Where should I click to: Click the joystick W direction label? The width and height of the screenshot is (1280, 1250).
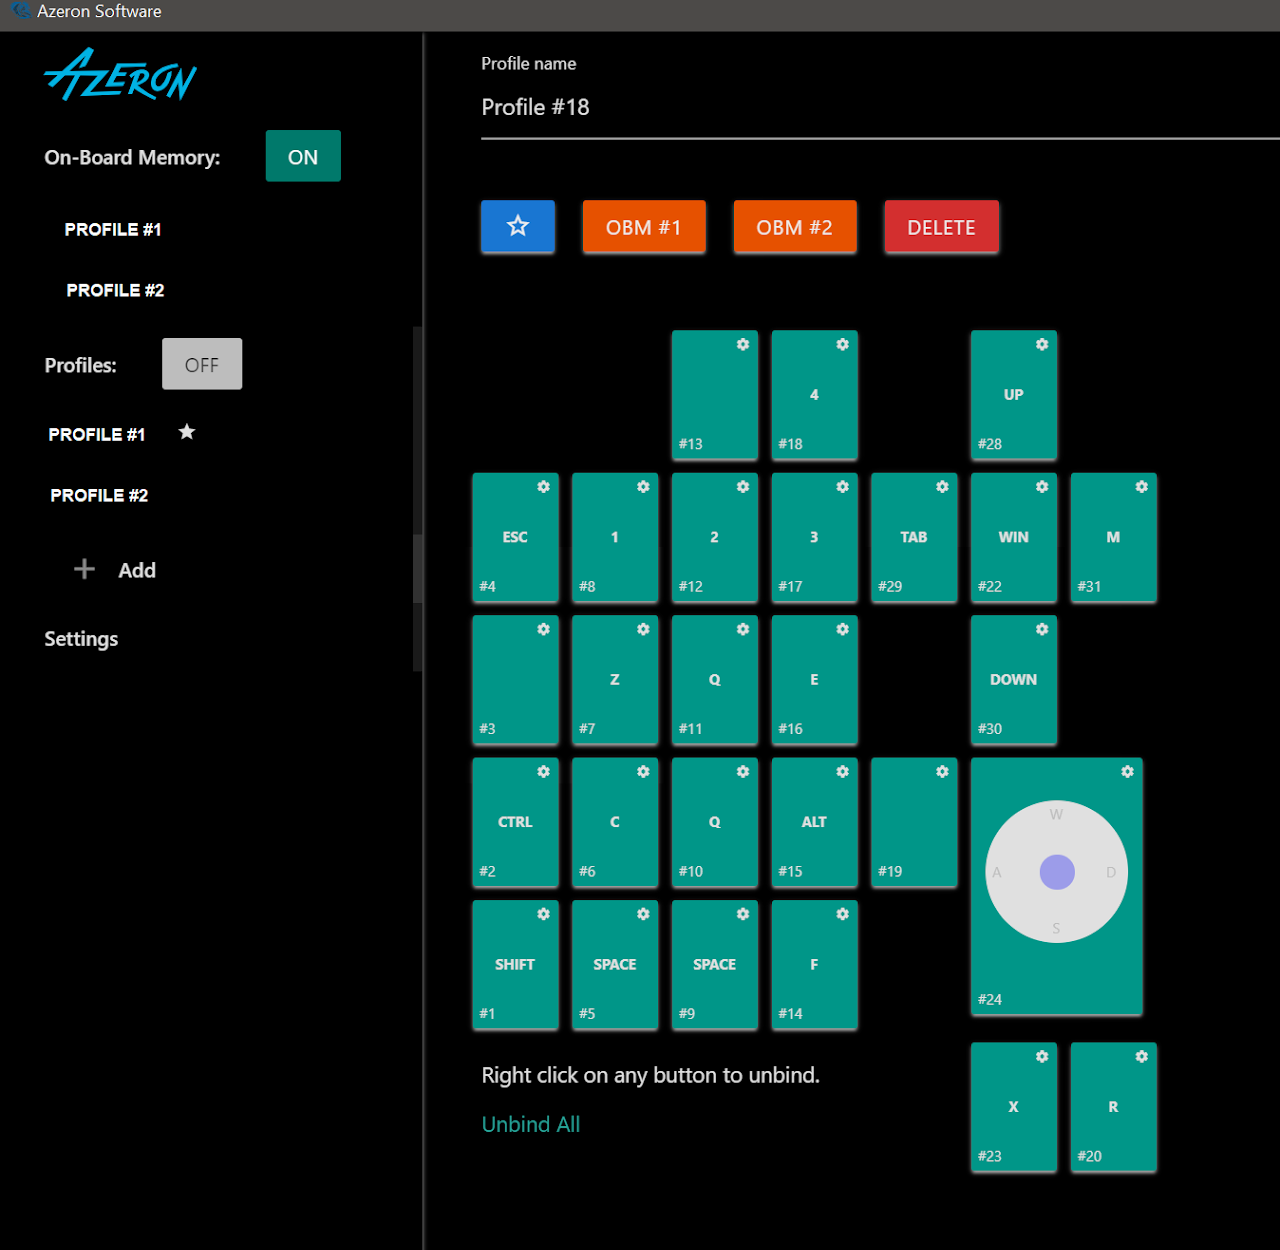point(1056,814)
